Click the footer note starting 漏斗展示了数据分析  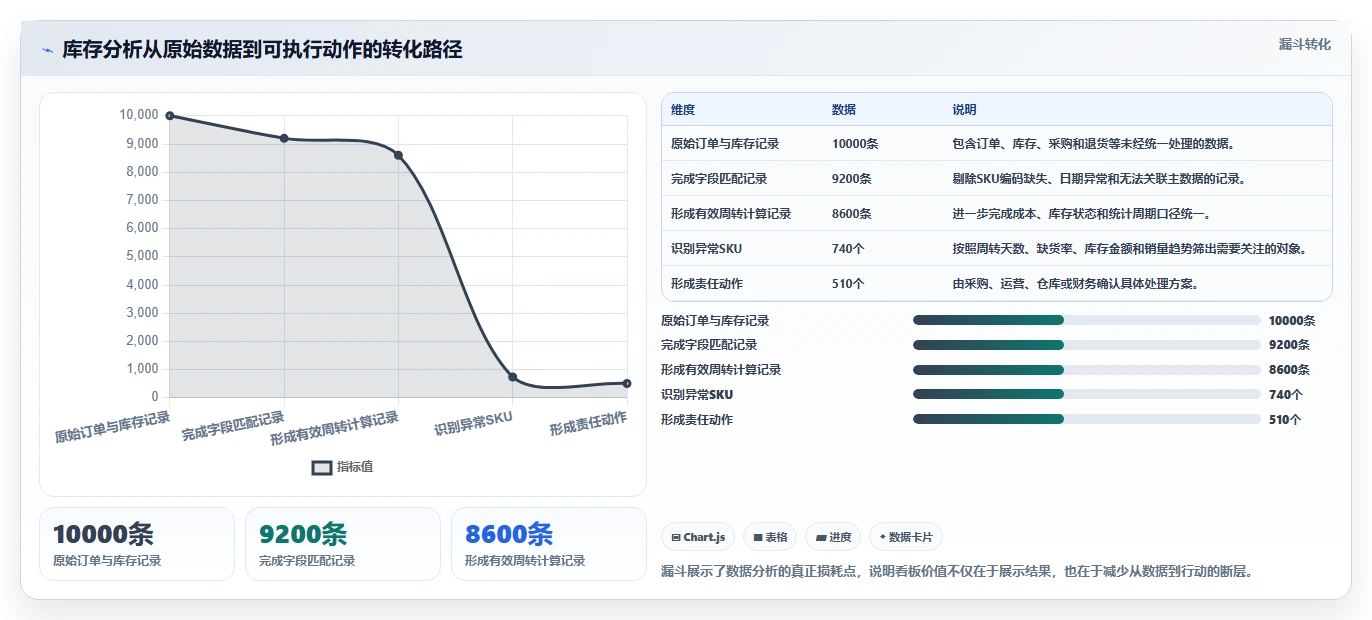coord(957,572)
